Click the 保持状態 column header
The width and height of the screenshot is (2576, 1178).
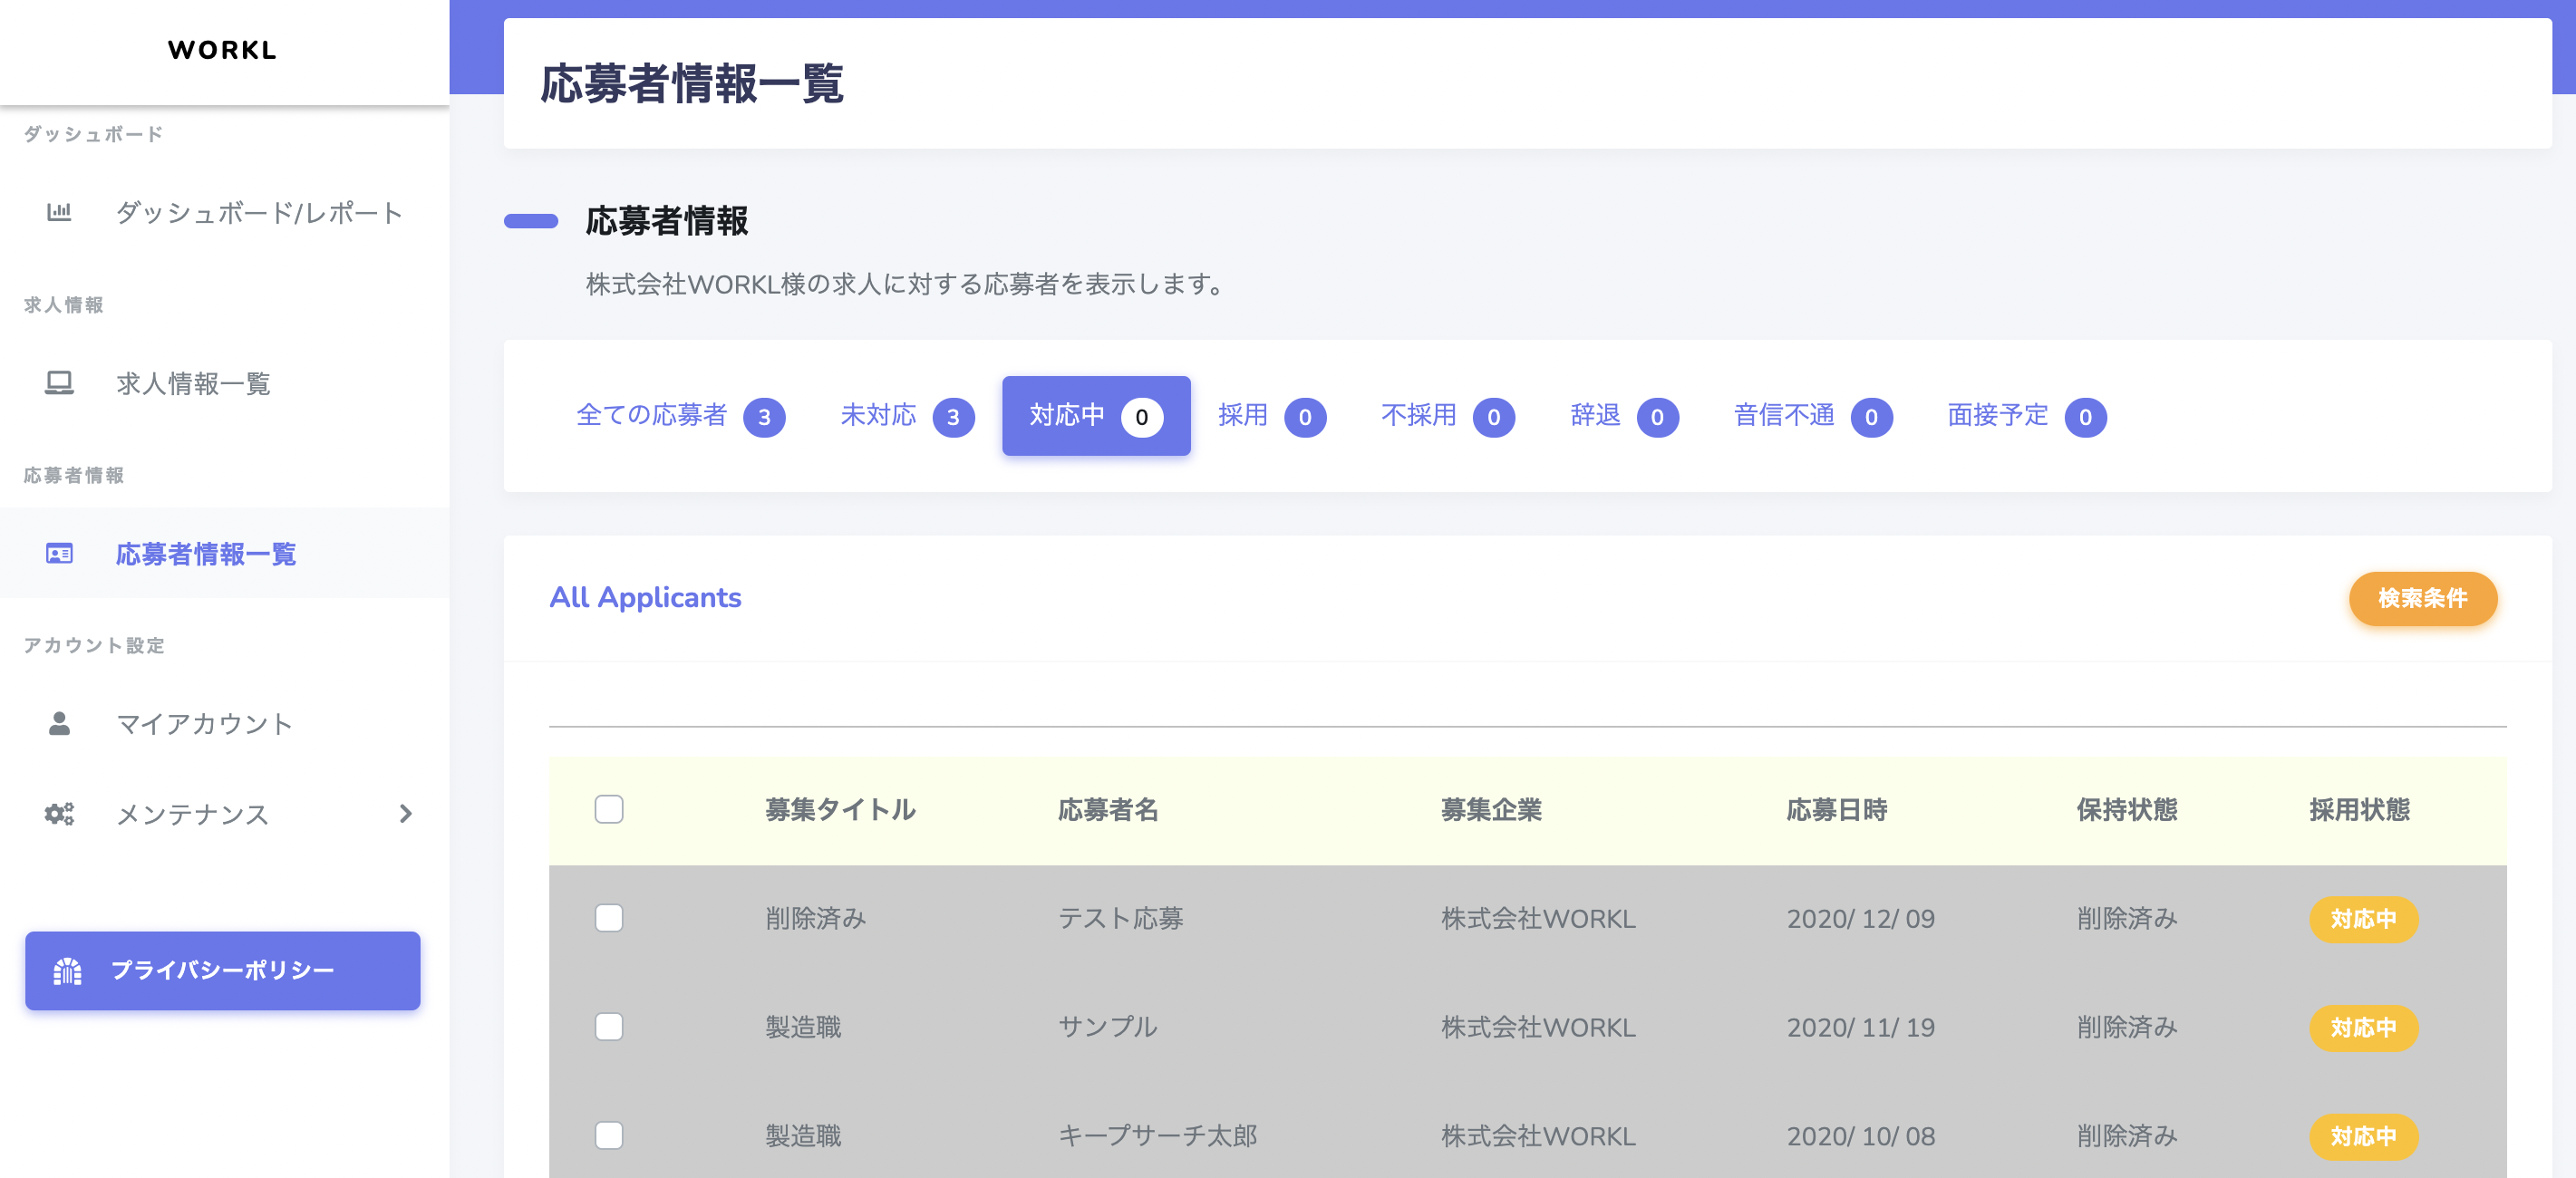click(2127, 810)
